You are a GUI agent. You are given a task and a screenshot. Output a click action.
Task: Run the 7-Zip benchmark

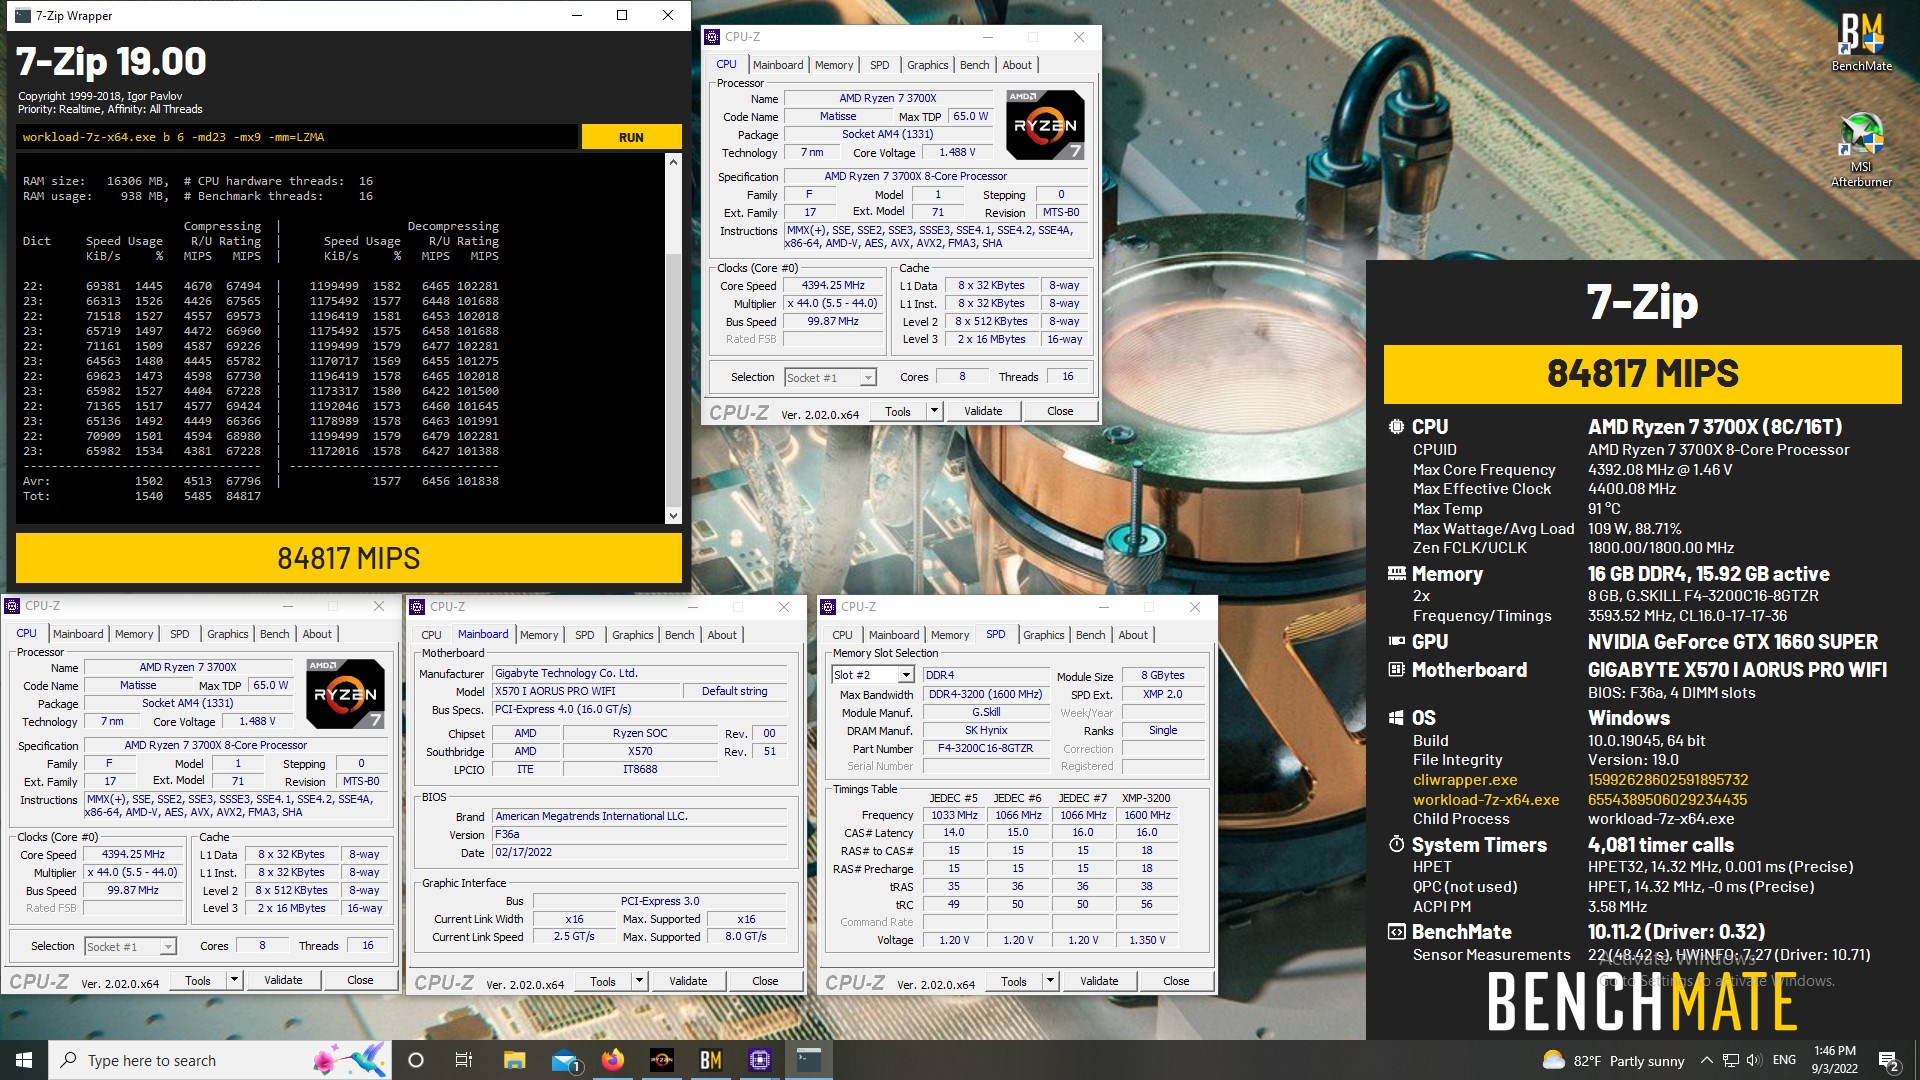tap(631, 137)
